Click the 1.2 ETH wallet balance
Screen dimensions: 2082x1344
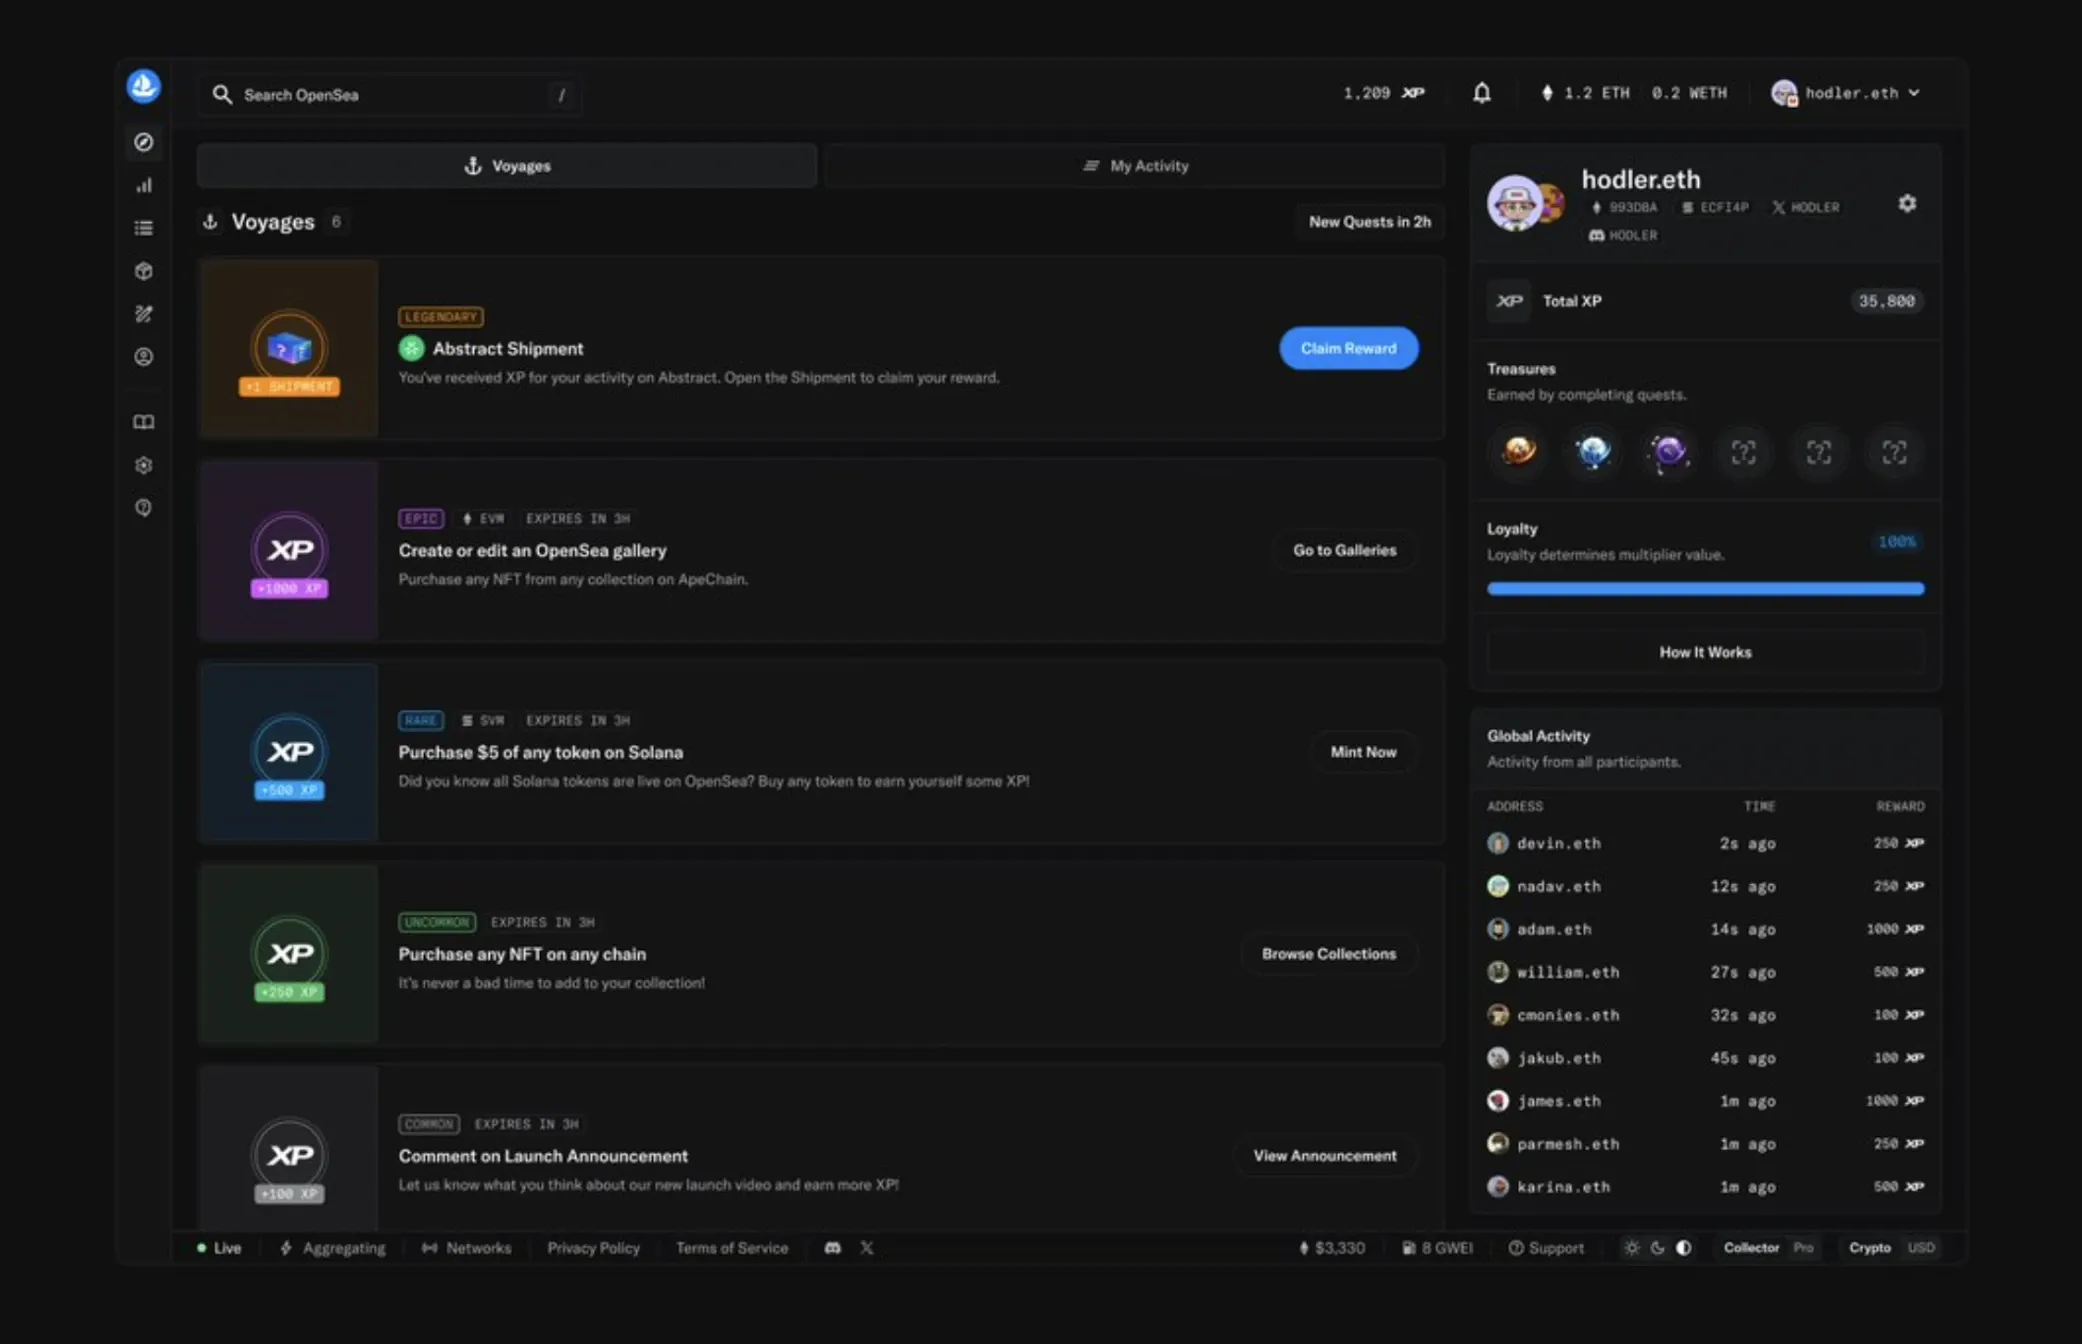pyautogui.click(x=1586, y=93)
